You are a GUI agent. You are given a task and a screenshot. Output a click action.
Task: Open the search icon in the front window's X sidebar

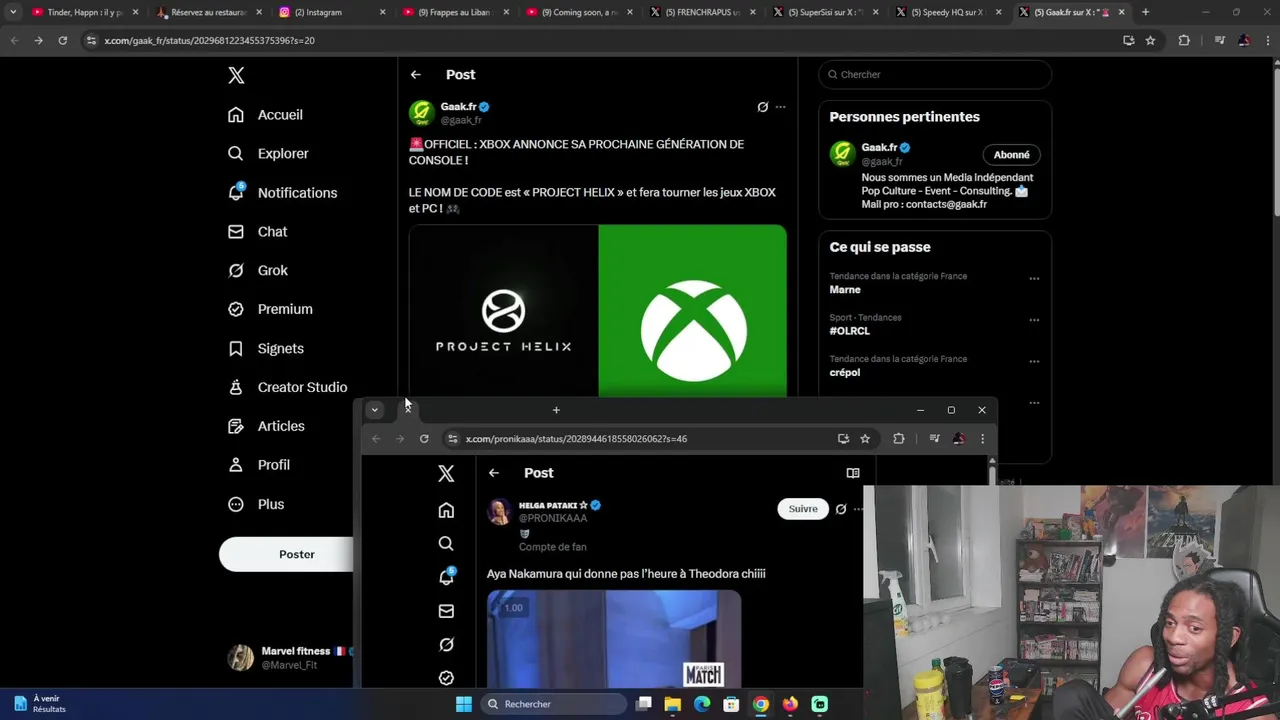(x=446, y=544)
